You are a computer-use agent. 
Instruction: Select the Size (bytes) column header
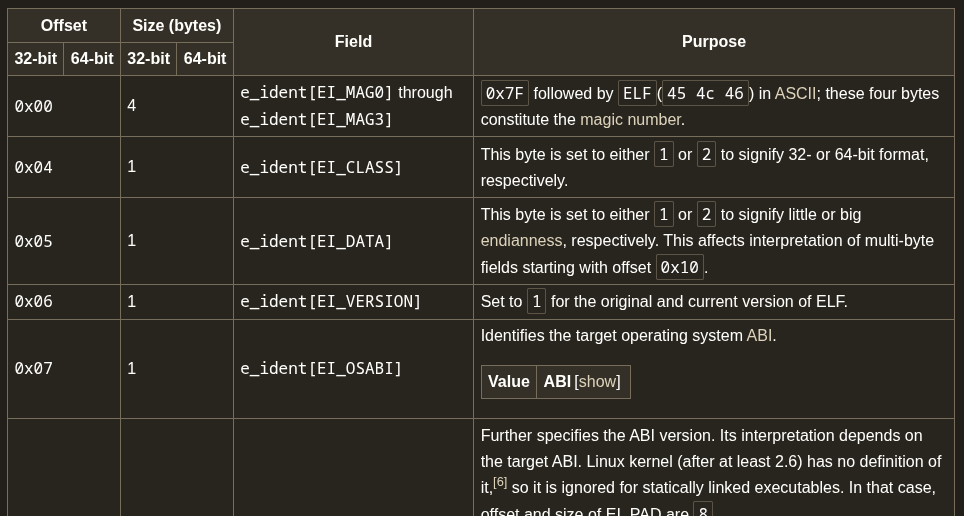[x=177, y=26]
